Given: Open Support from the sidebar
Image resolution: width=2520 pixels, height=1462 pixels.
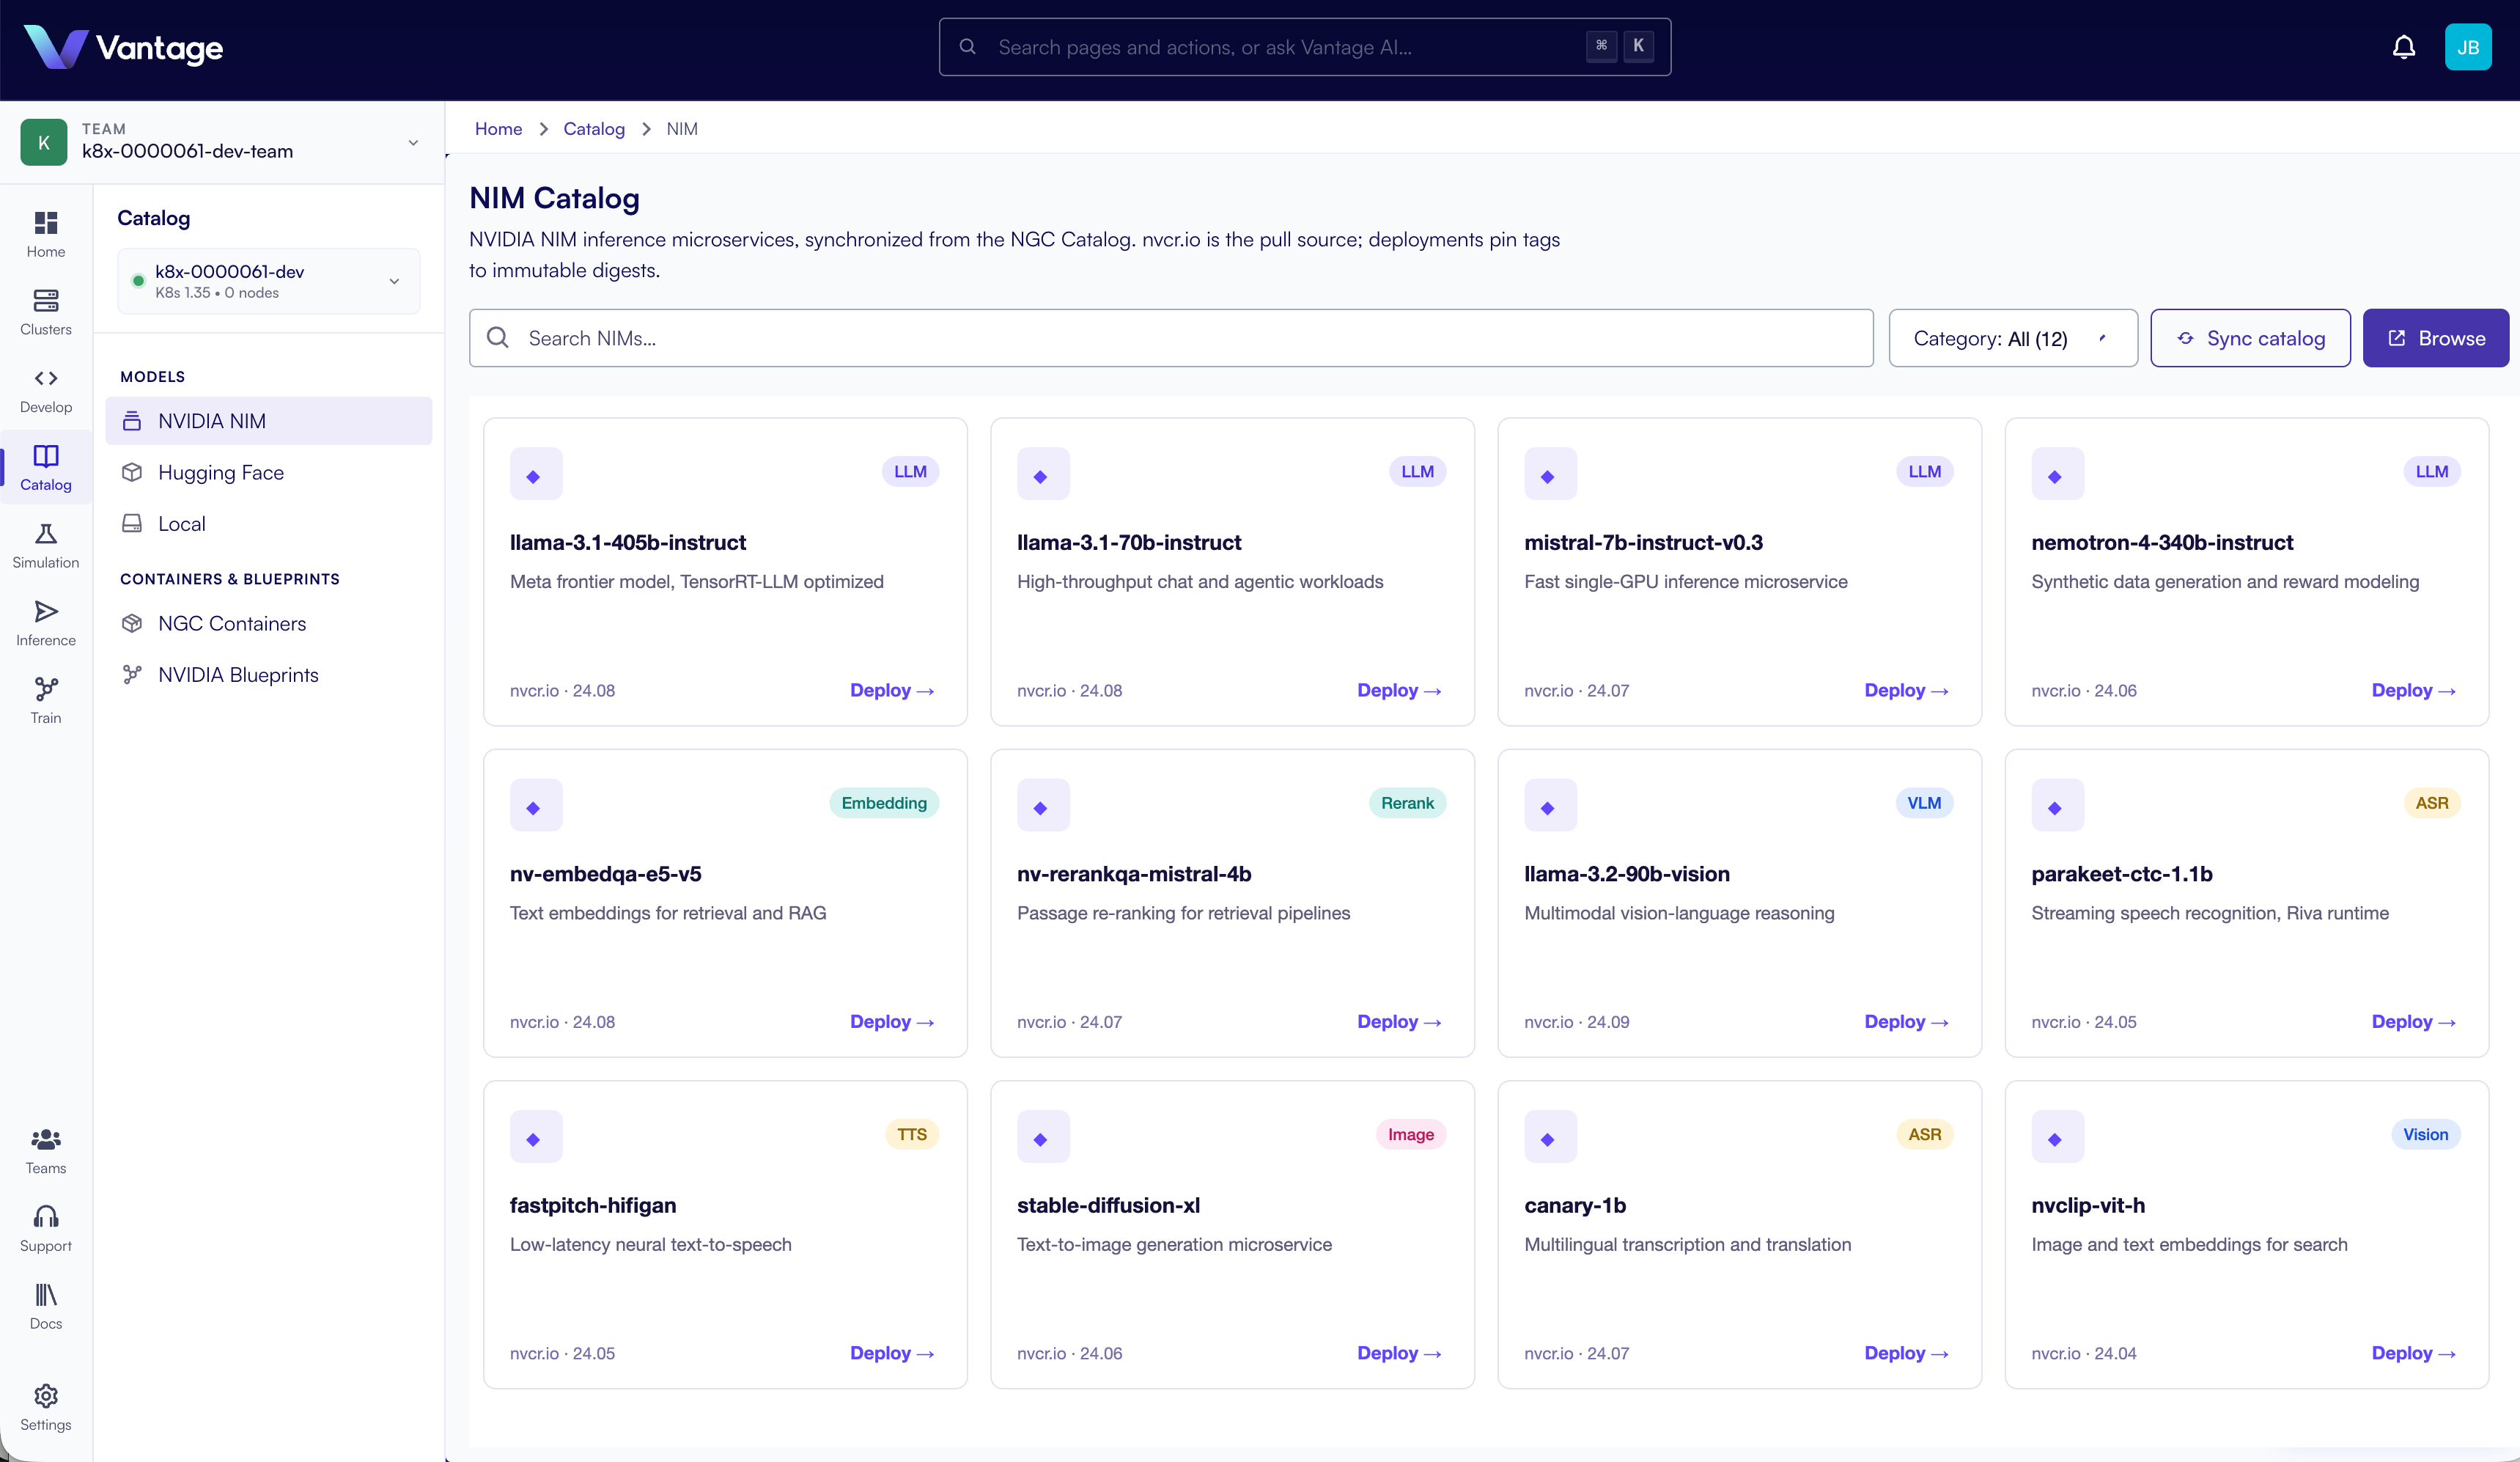Looking at the screenshot, I should pos(46,1229).
